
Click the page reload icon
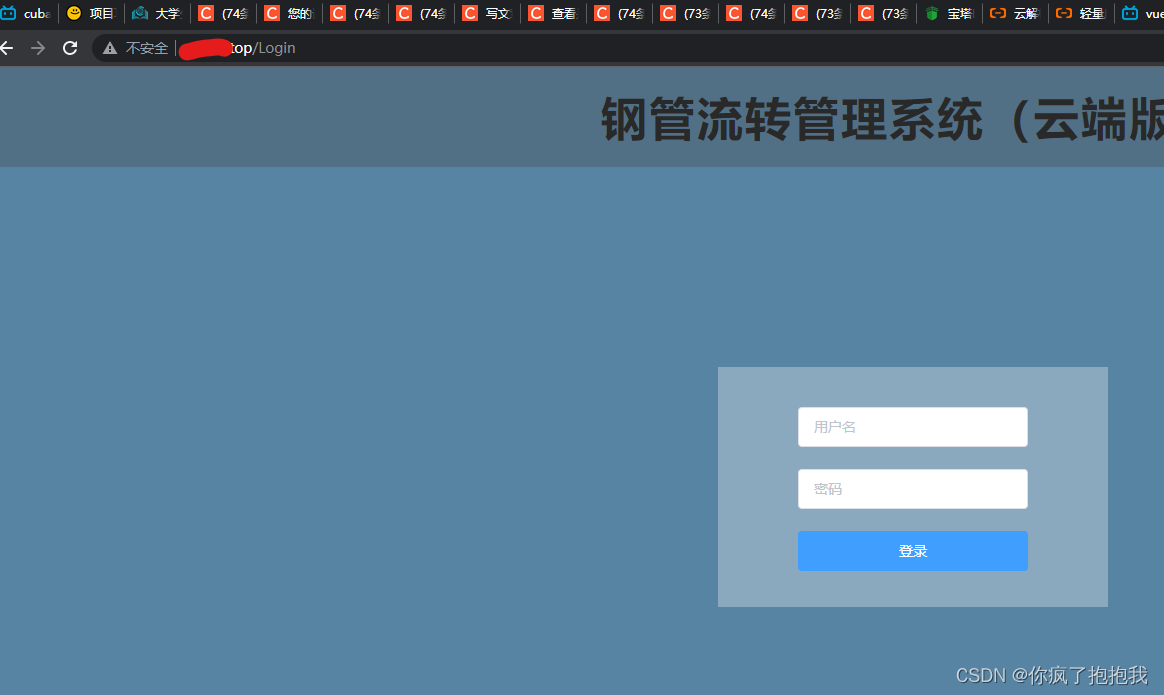pos(69,47)
